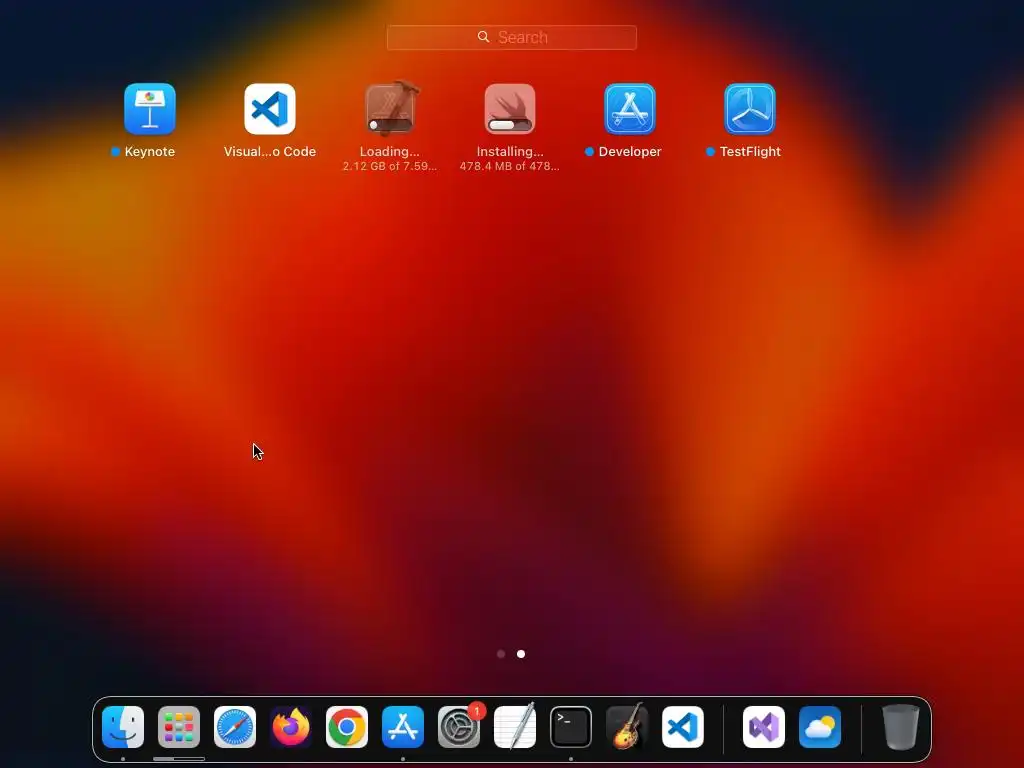Image resolution: width=1024 pixels, height=768 pixels.
Task: Open Safari from the Dock
Action: 235,727
